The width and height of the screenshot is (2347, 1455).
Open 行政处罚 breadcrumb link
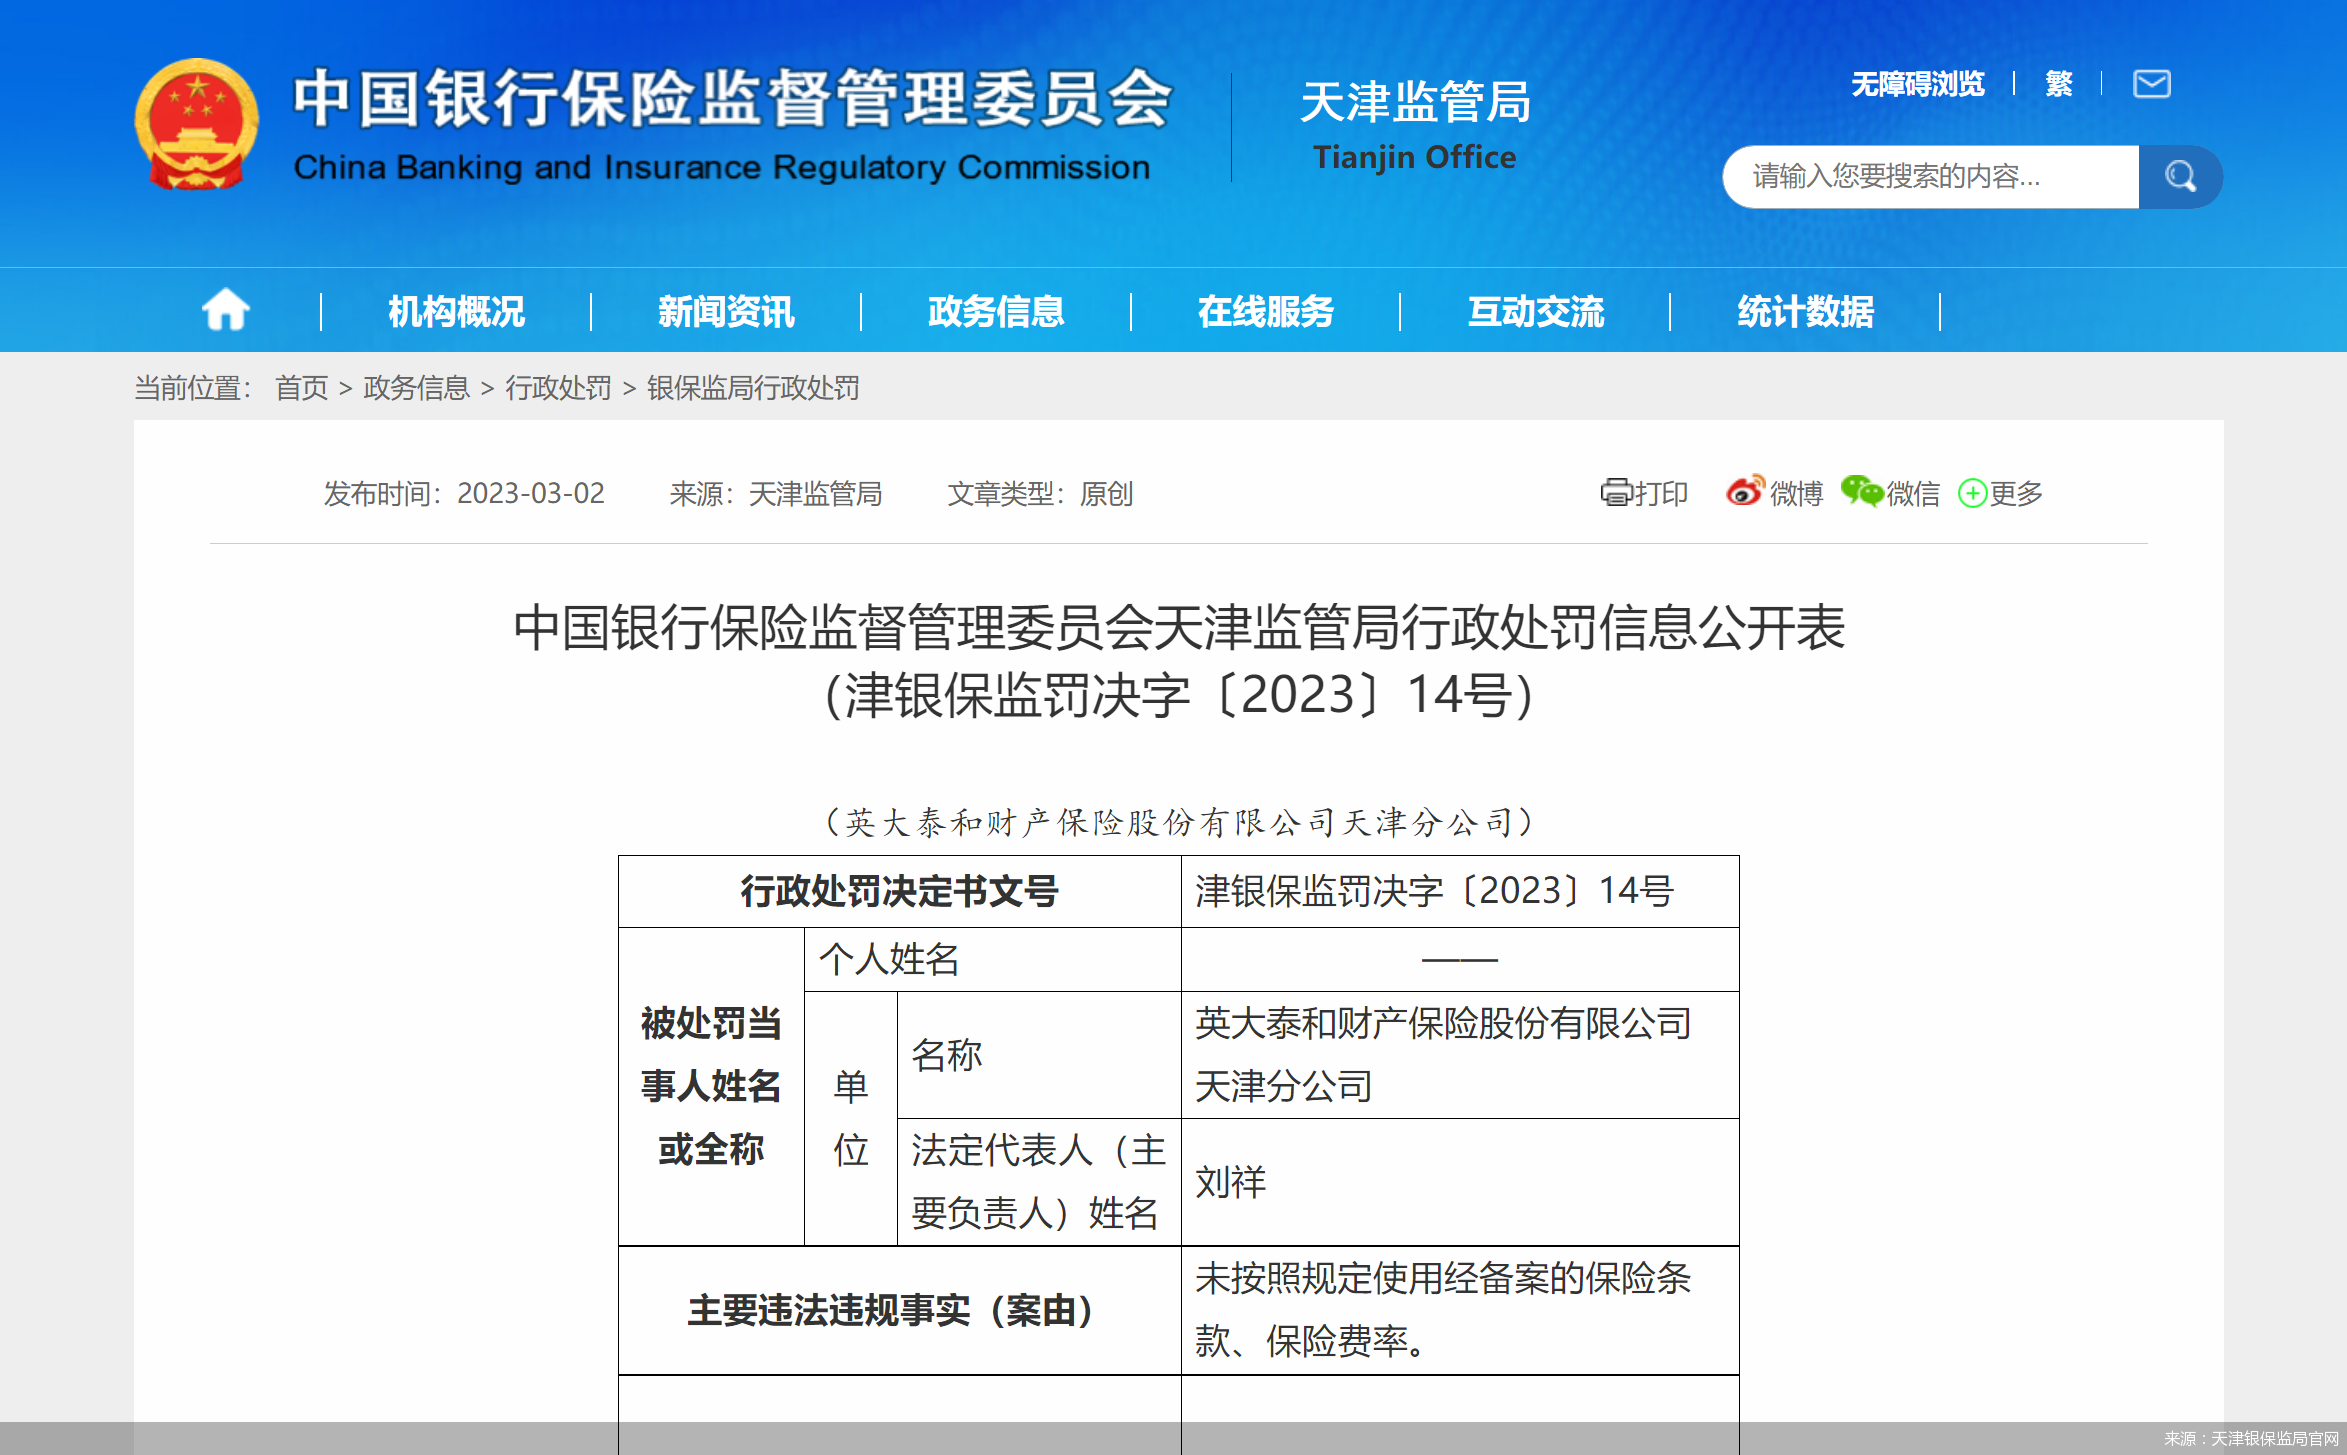(558, 388)
